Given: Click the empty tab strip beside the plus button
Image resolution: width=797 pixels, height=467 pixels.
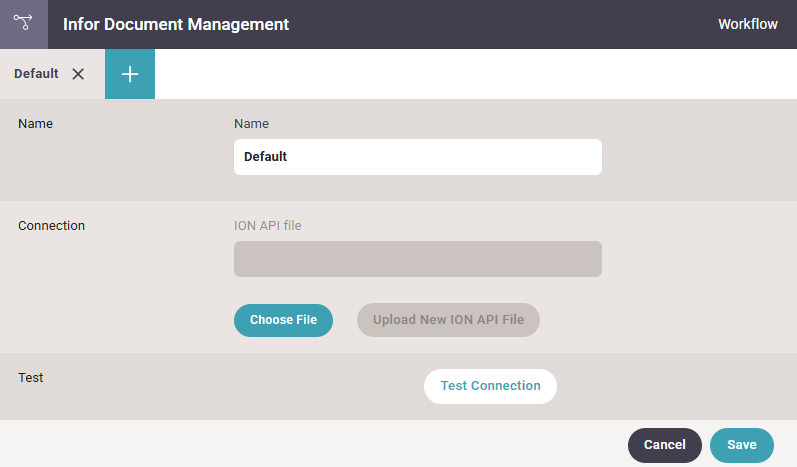Looking at the screenshot, I should 476,74.
